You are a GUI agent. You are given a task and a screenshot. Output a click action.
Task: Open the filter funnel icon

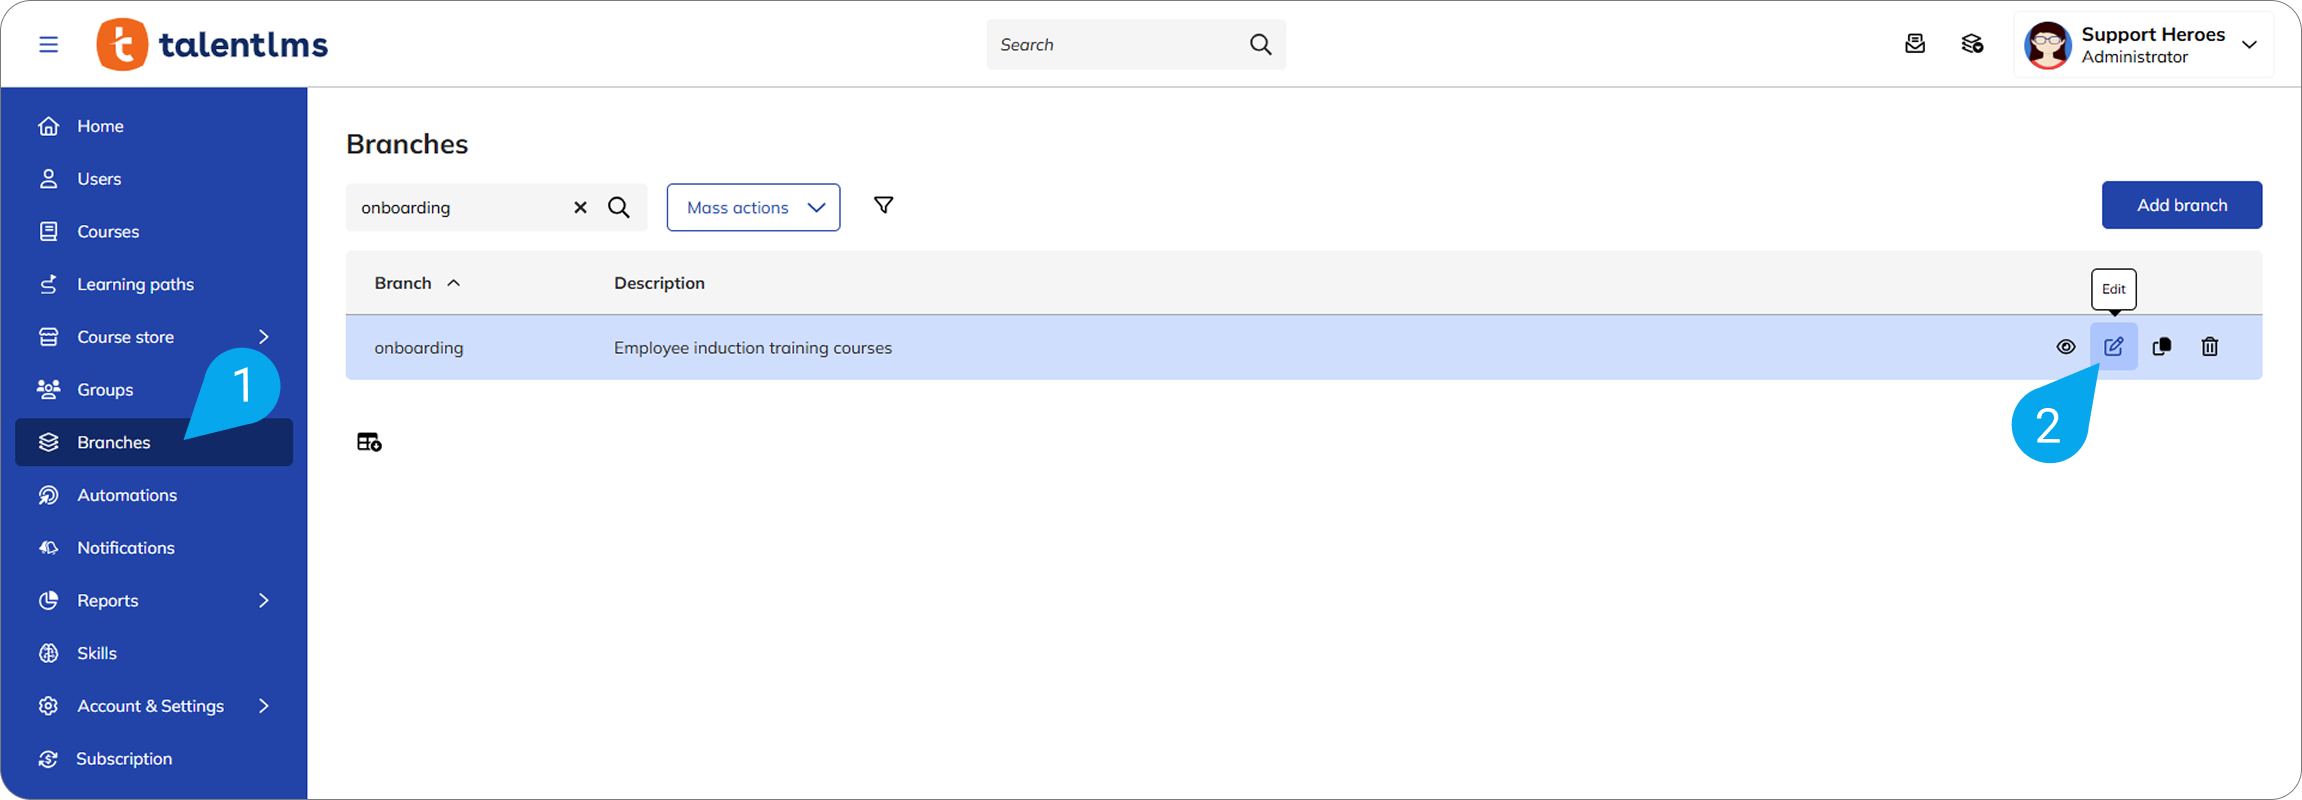click(x=883, y=206)
